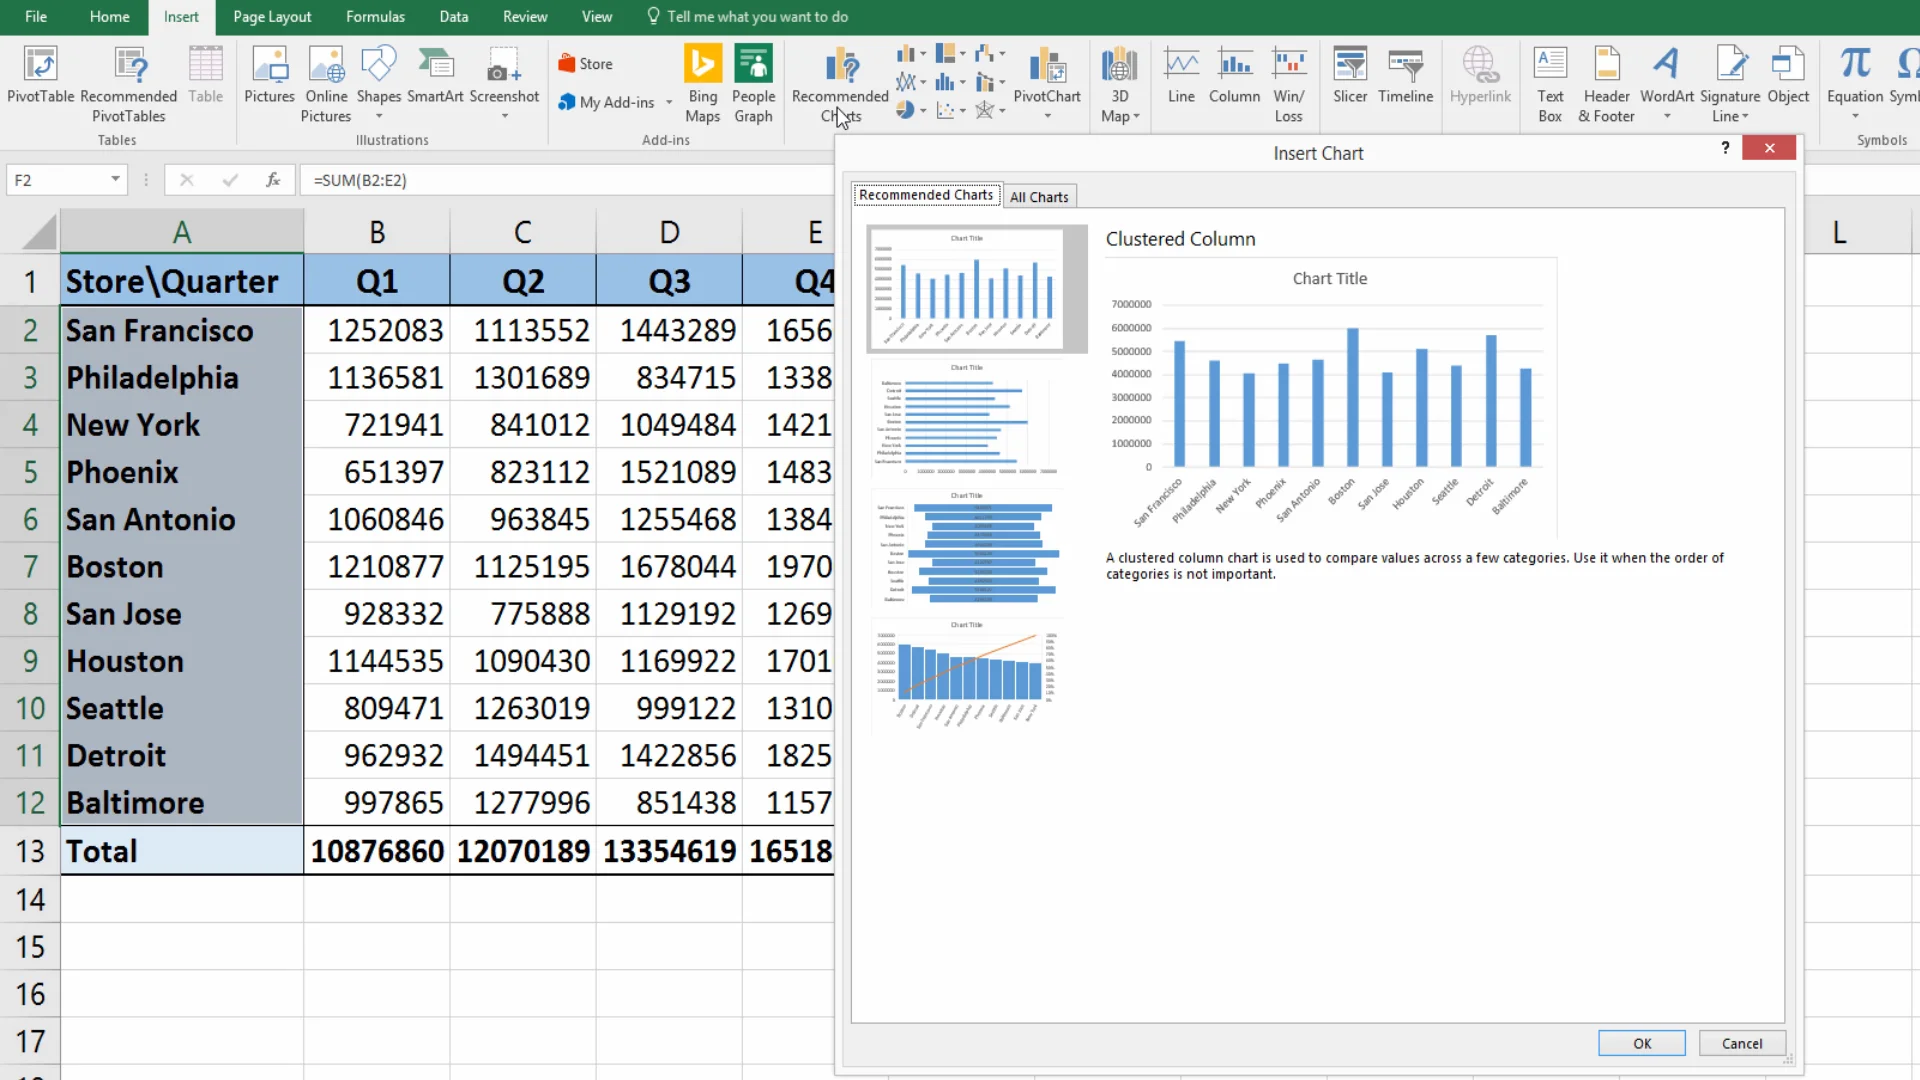Insert a Slicer

(x=1349, y=66)
